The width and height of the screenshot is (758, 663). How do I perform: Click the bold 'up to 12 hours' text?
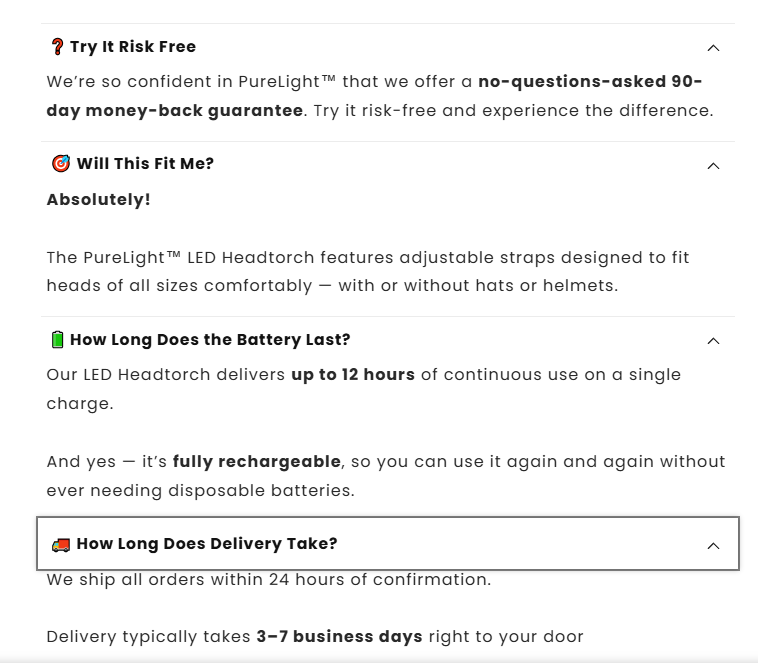tap(353, 375)
